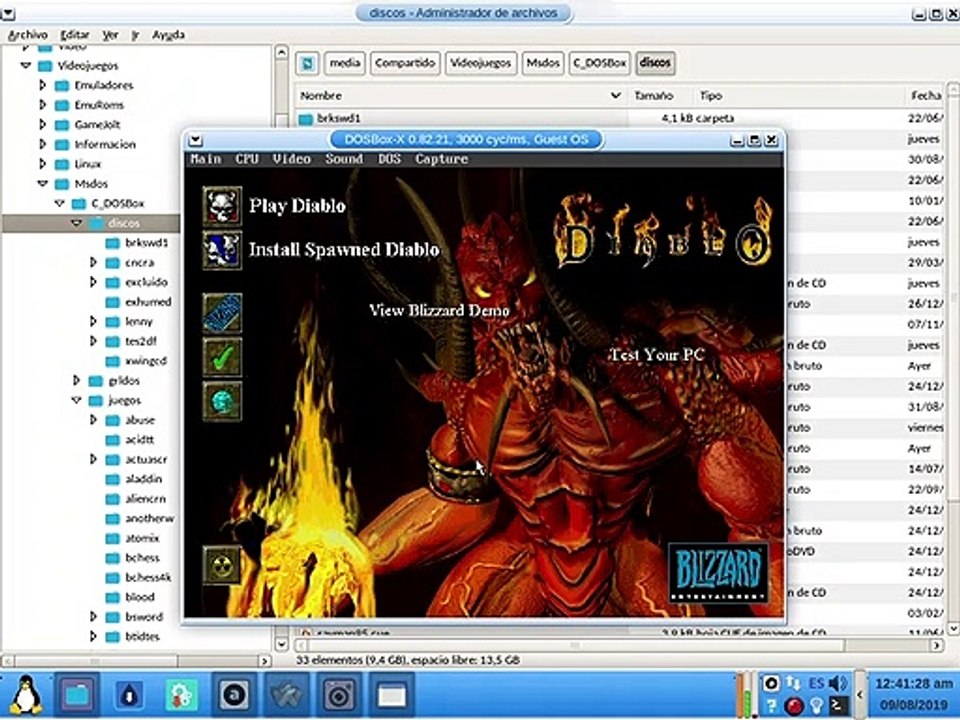Open the Ayuda menu
Viewport: 960px width, 720px height.
168,35
